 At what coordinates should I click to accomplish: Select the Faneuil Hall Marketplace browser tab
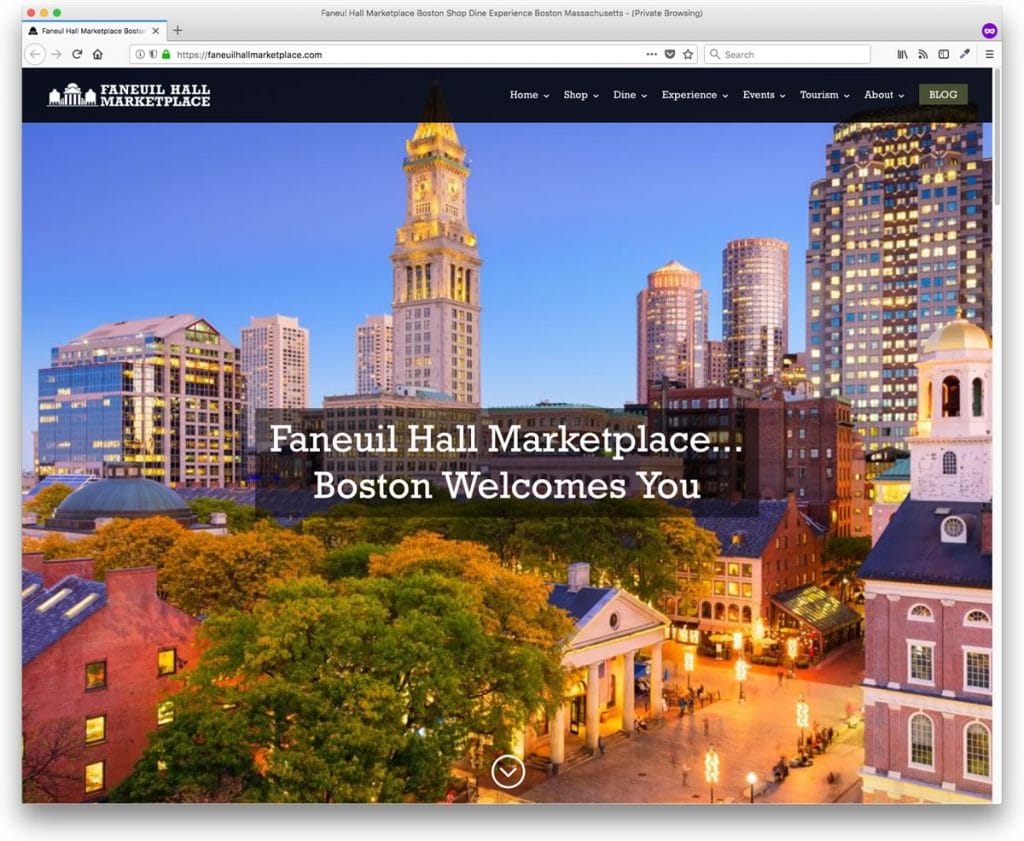point(94,31)
